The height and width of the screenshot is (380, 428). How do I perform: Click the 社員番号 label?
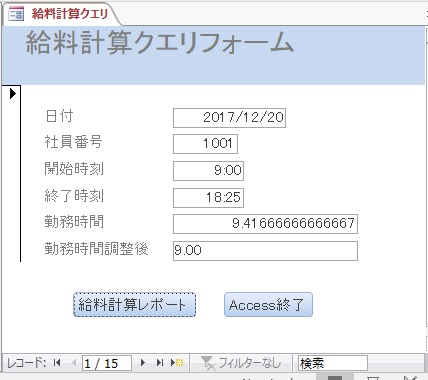coord(73,142)
